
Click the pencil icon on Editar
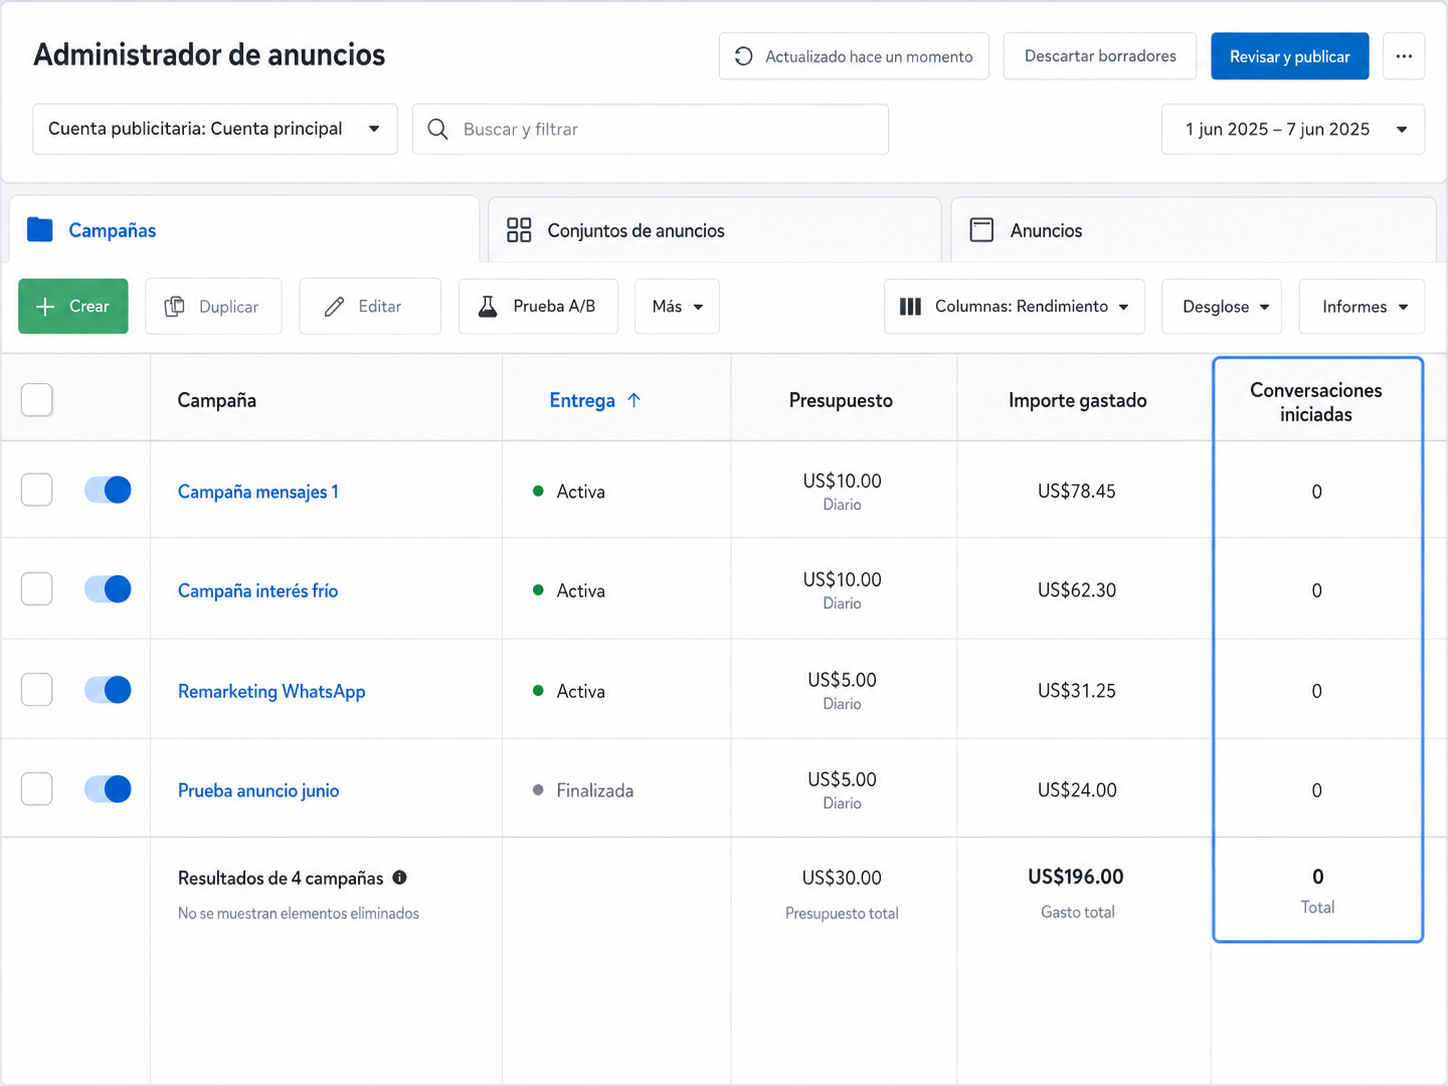(334, 306)
